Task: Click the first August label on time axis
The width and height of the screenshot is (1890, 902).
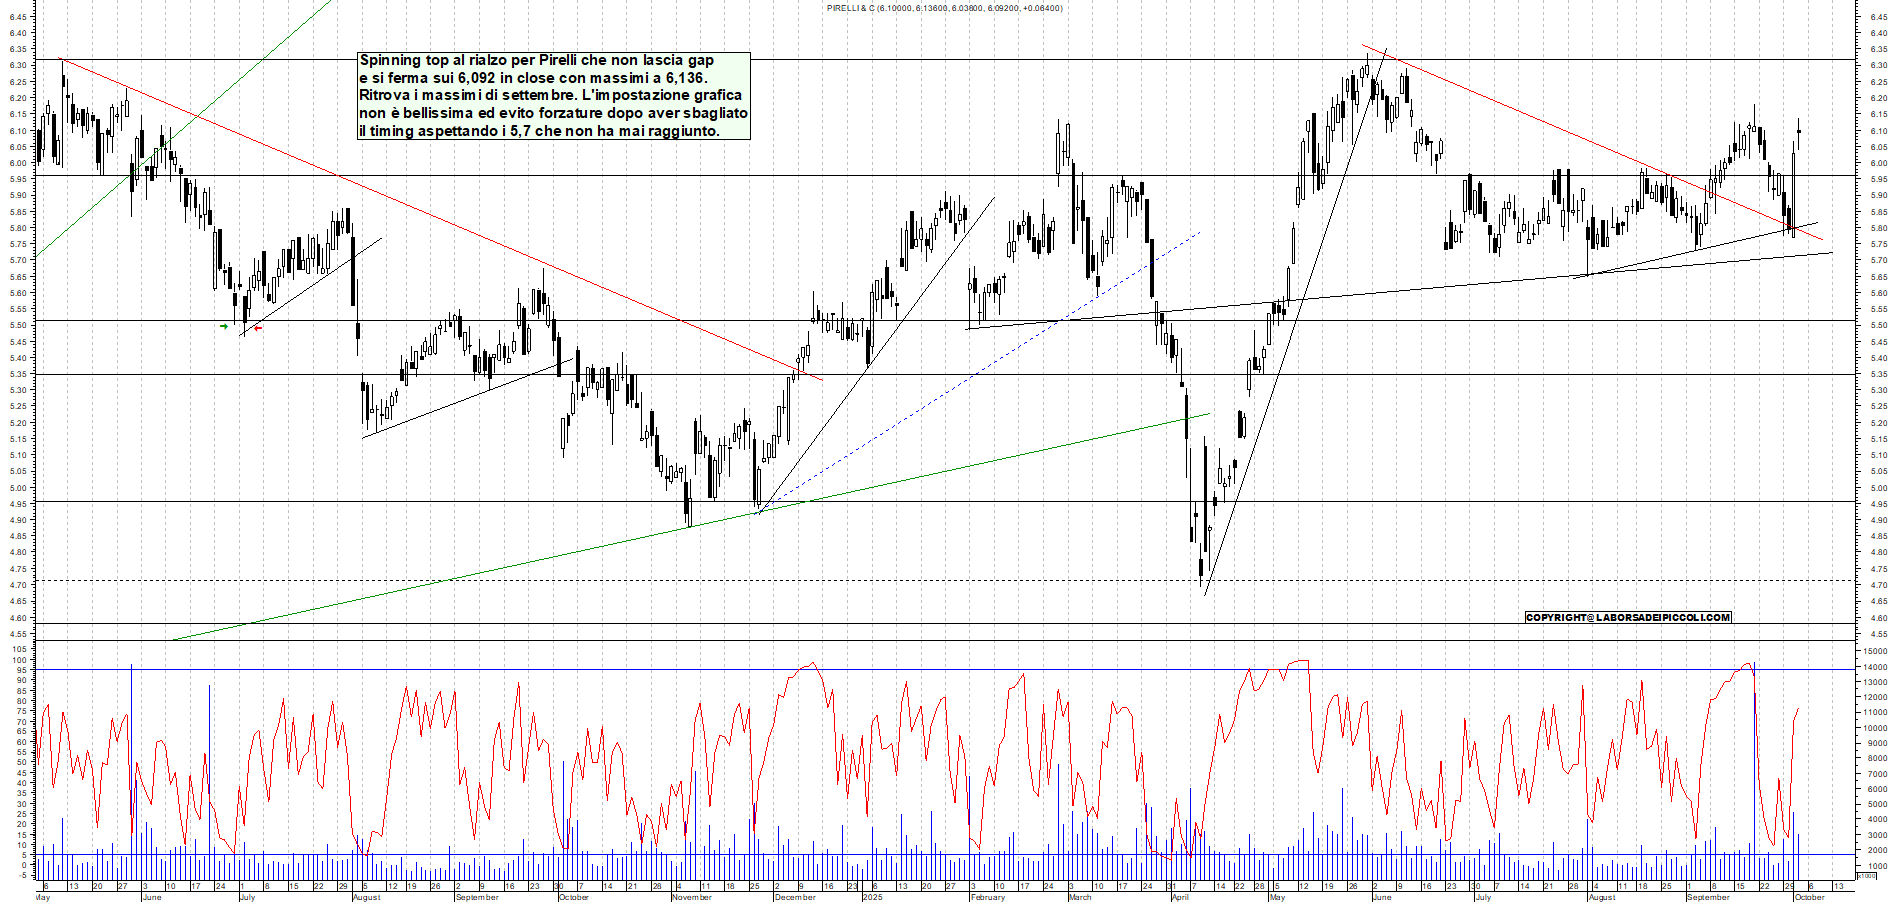Action: pos(366,897)
